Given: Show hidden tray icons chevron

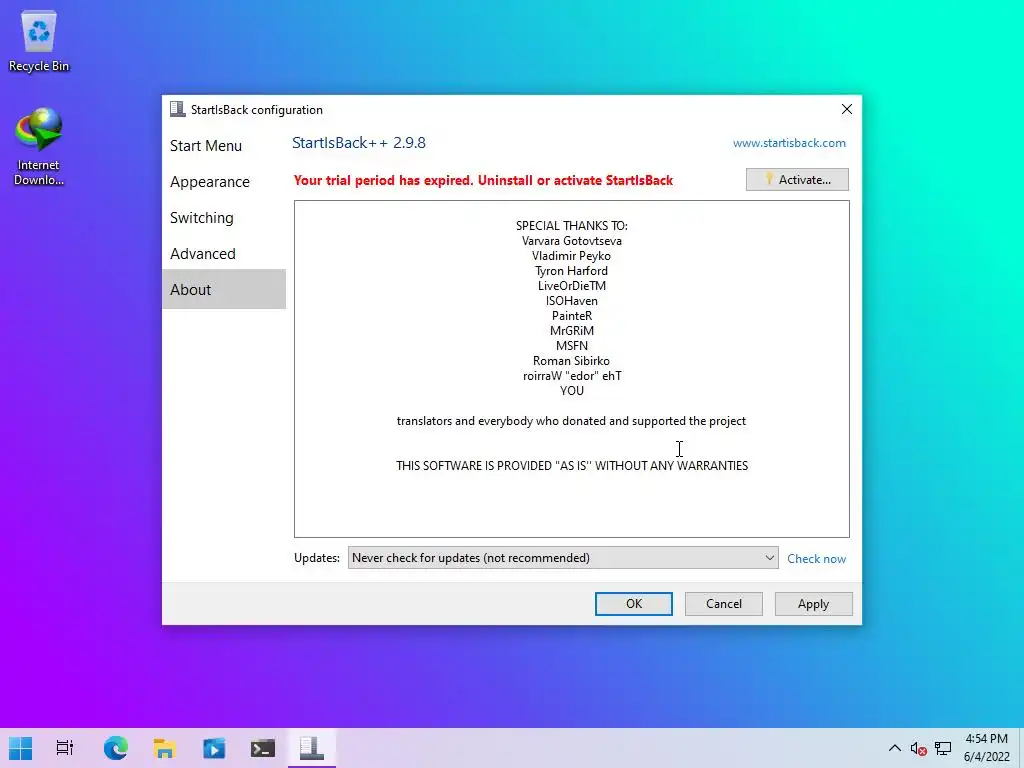Looking at the screenshot, I should [x=895, y=748].
